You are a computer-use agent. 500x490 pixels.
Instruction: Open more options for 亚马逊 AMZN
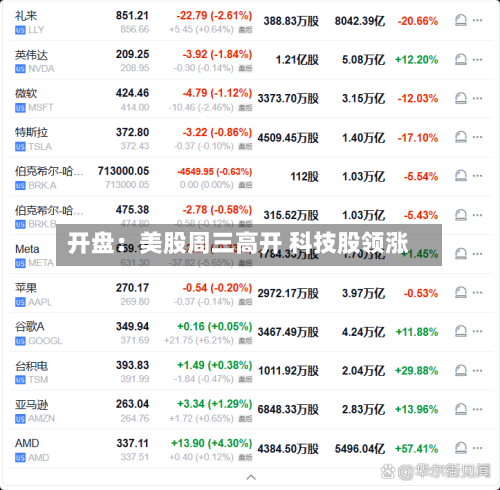point(477,409)
